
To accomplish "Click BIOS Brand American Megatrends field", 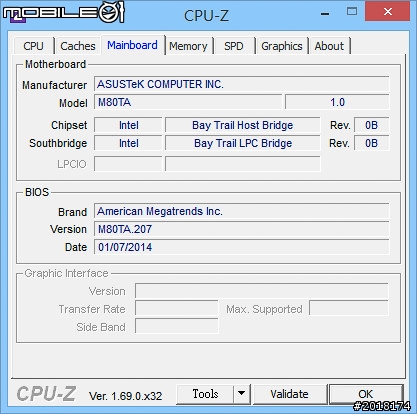I will (241, 211).
